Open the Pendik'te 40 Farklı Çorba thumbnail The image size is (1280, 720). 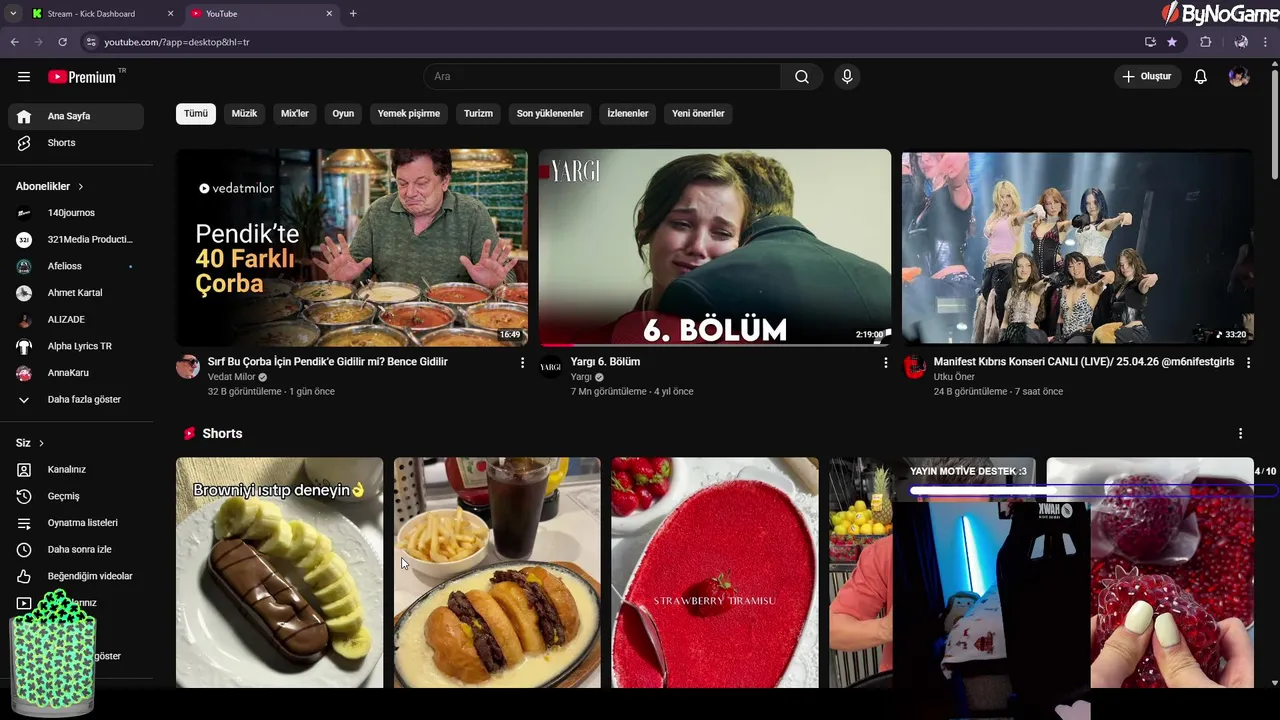(352, 247)
